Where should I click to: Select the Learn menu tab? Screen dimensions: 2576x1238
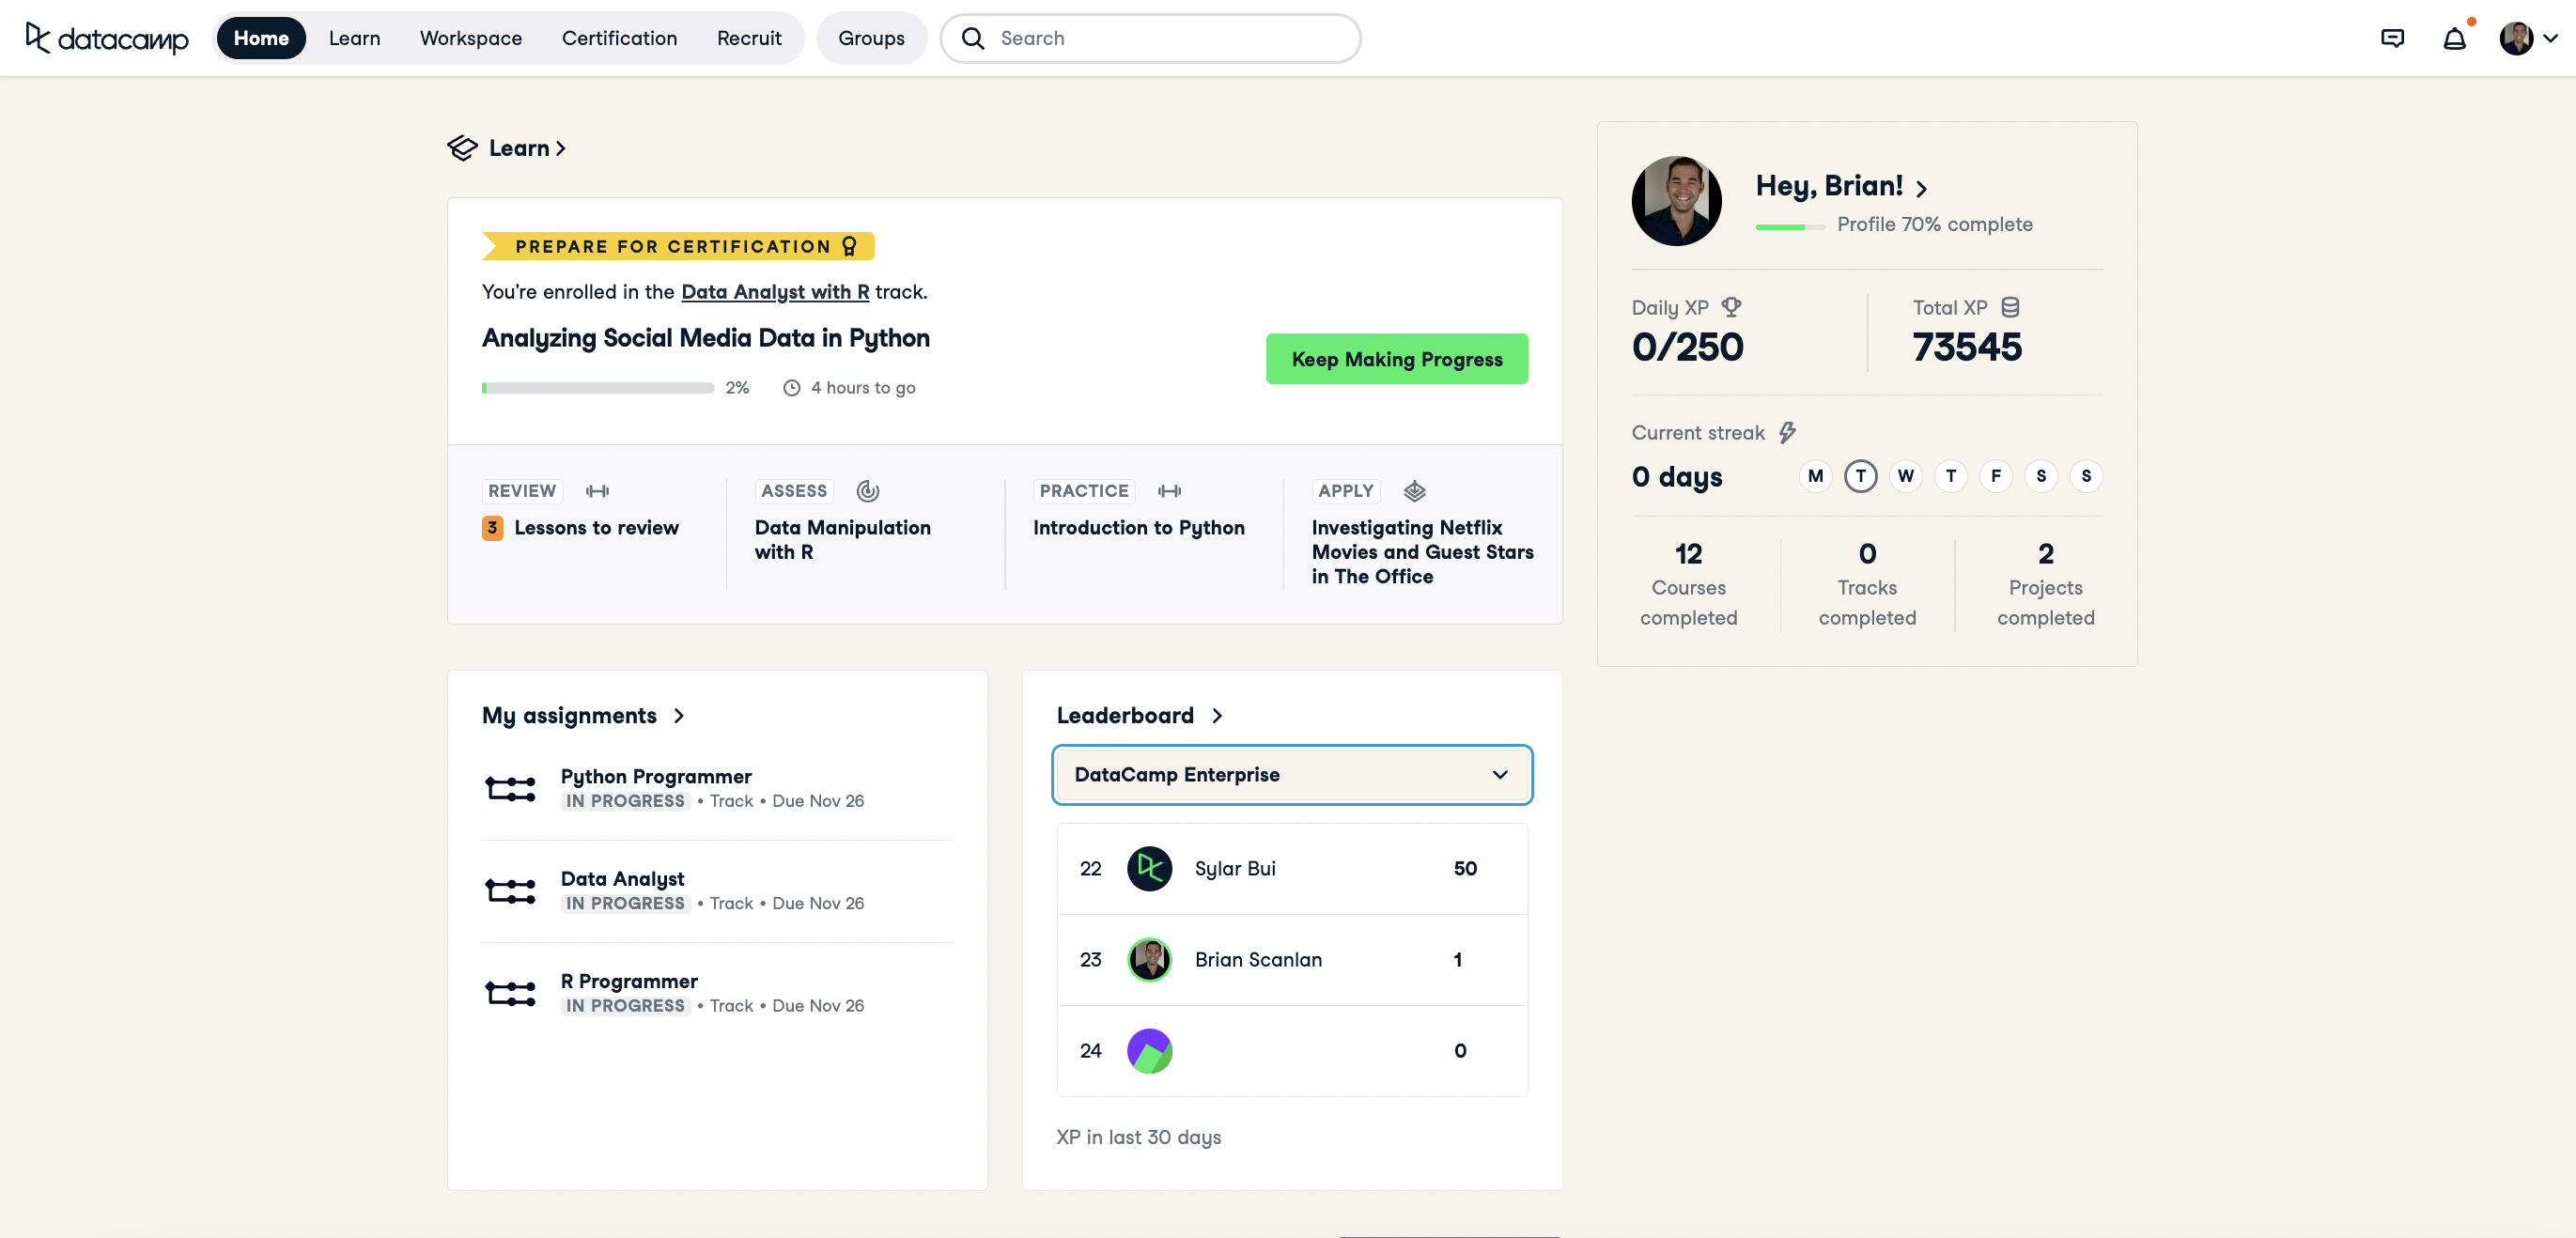tap(351, 36)
